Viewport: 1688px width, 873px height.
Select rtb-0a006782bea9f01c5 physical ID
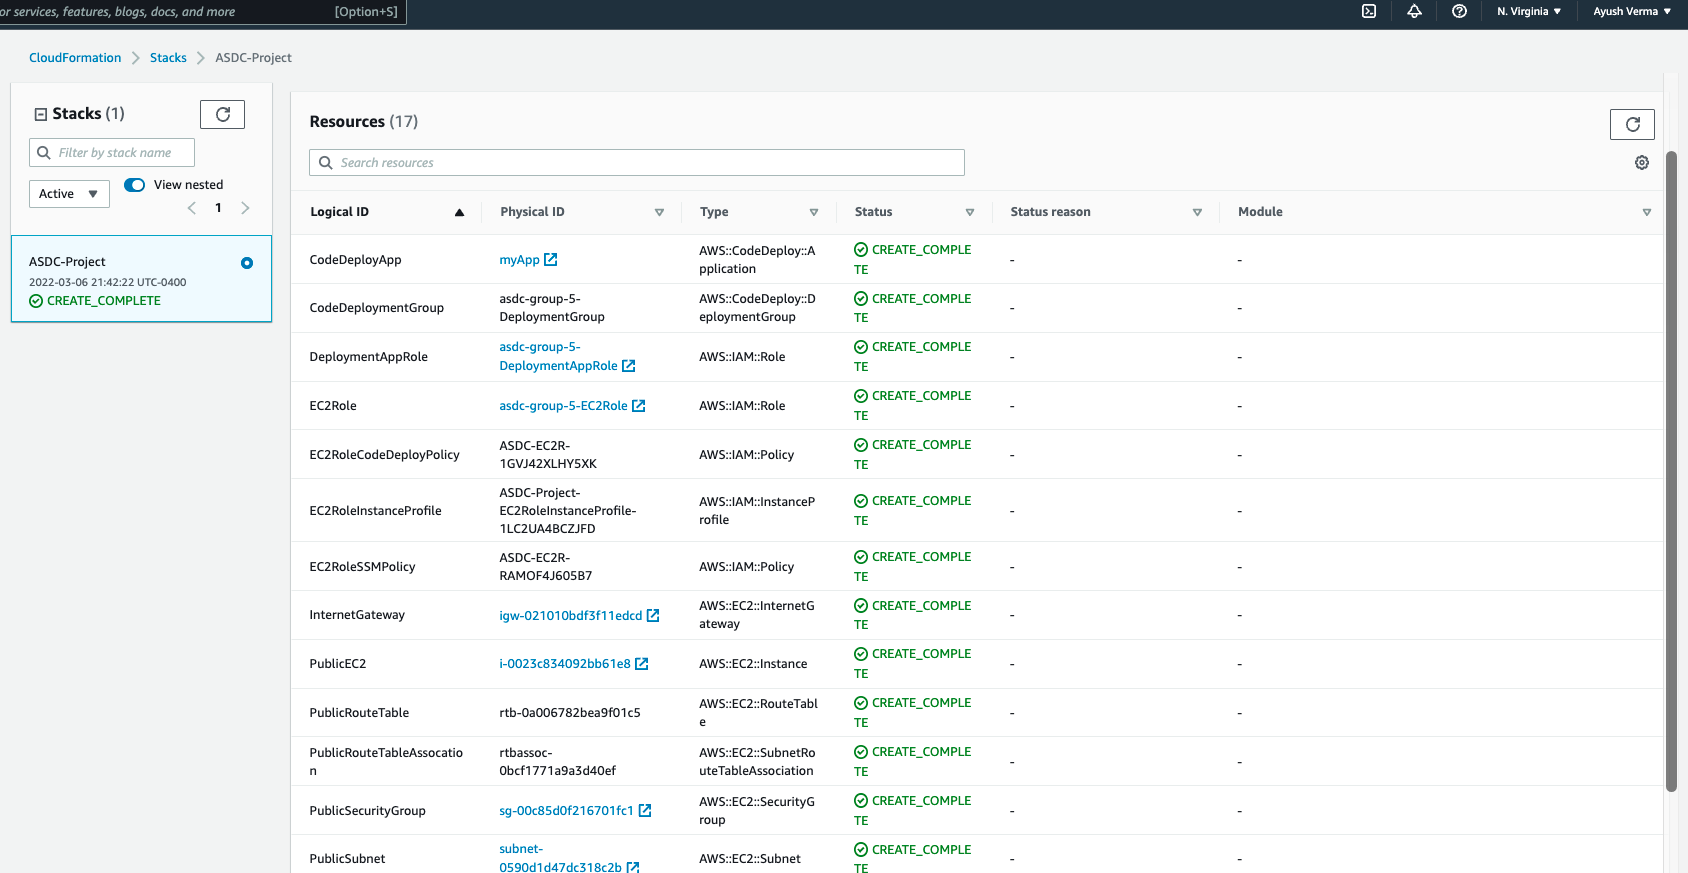tap(570, 713)
